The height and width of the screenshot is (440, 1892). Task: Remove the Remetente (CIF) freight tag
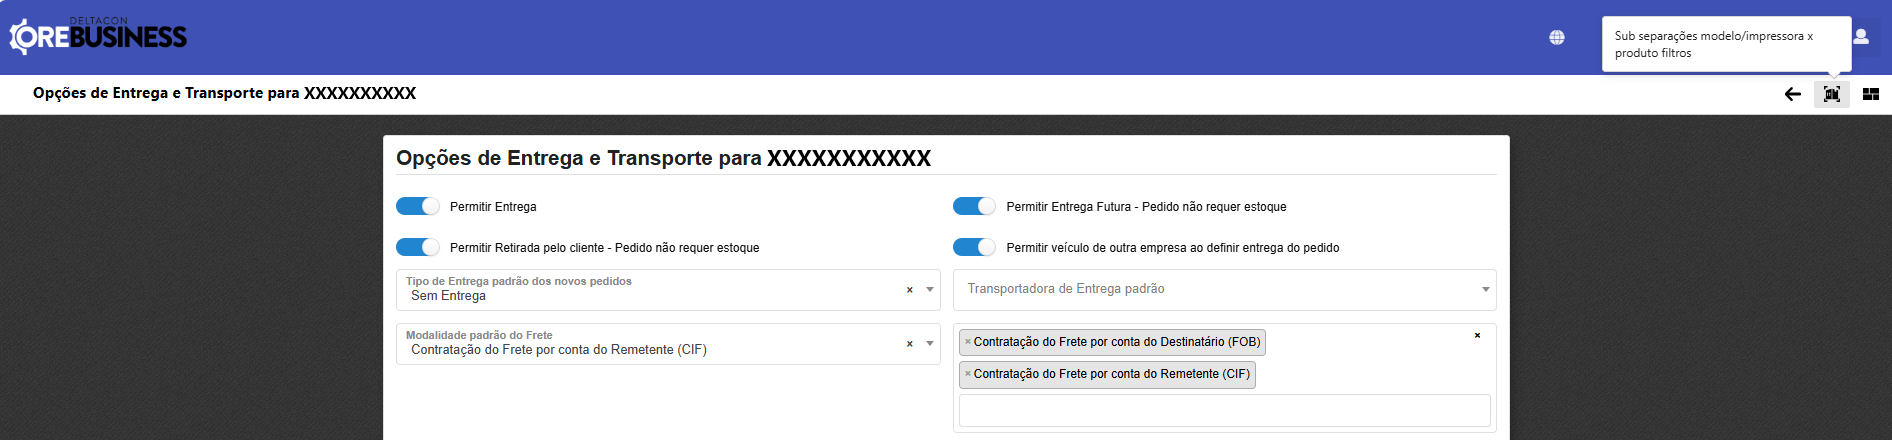(x=968, y=374)
